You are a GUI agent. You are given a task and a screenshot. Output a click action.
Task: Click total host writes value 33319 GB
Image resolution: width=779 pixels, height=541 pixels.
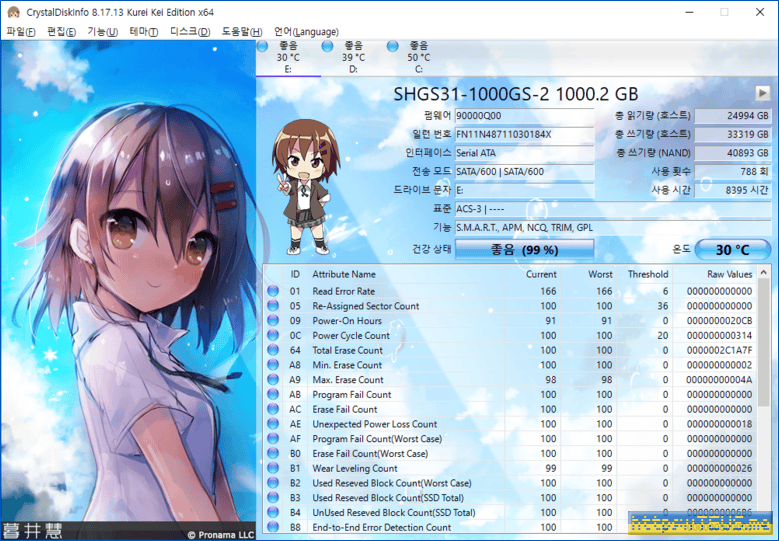[x=733, y=134]
